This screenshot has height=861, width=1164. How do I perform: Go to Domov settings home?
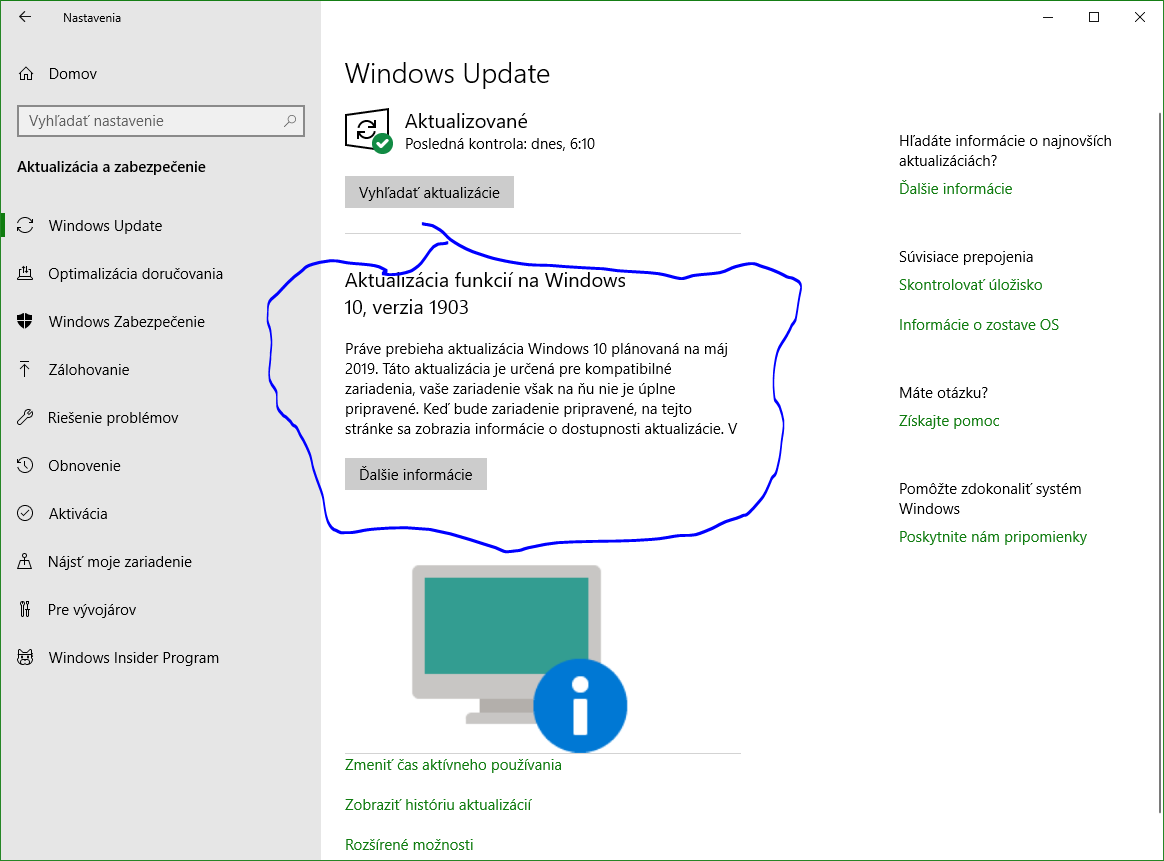click(x=161, y=73)
